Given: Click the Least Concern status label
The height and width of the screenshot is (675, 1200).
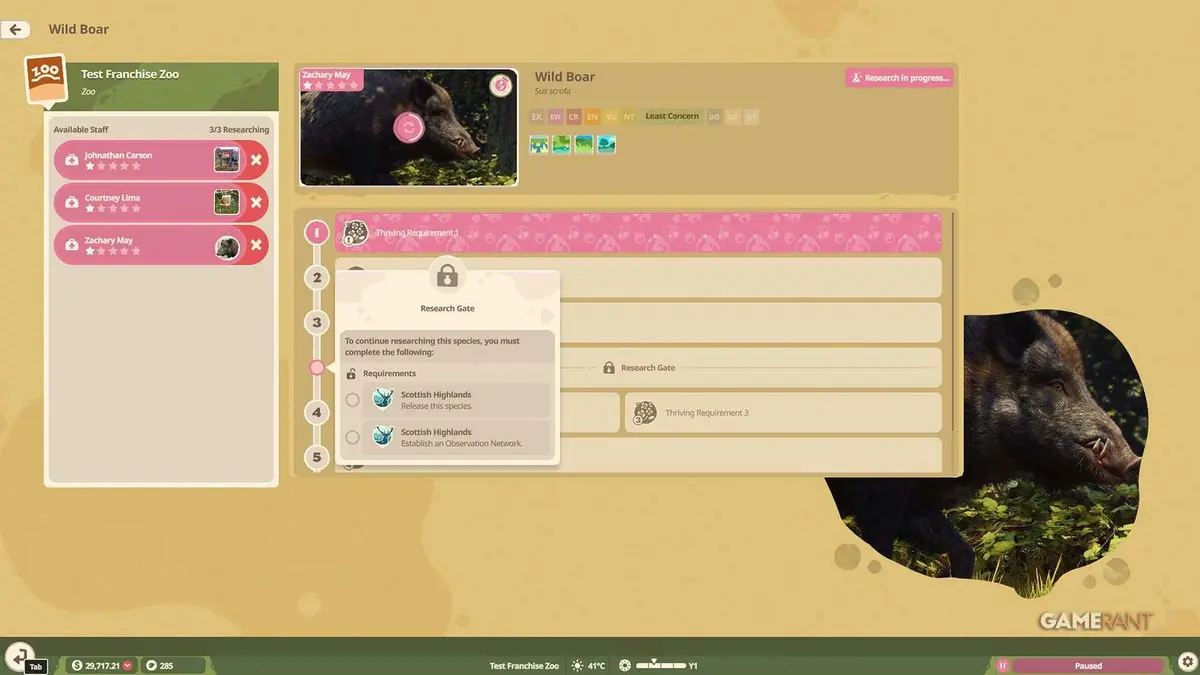Looking at the screenshot, I should 672,117.
